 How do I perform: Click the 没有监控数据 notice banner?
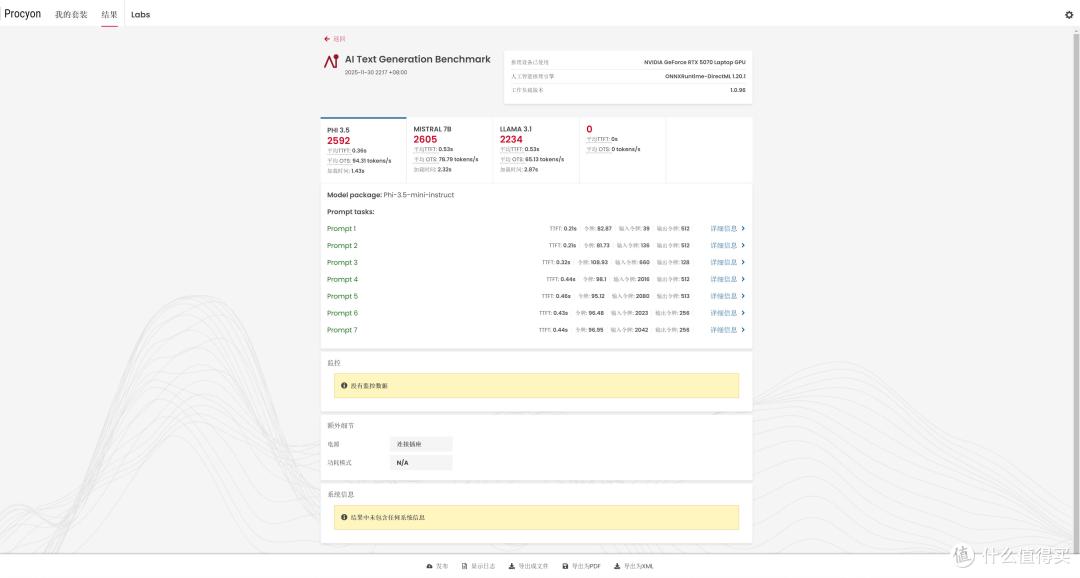[x=537, y=386]
